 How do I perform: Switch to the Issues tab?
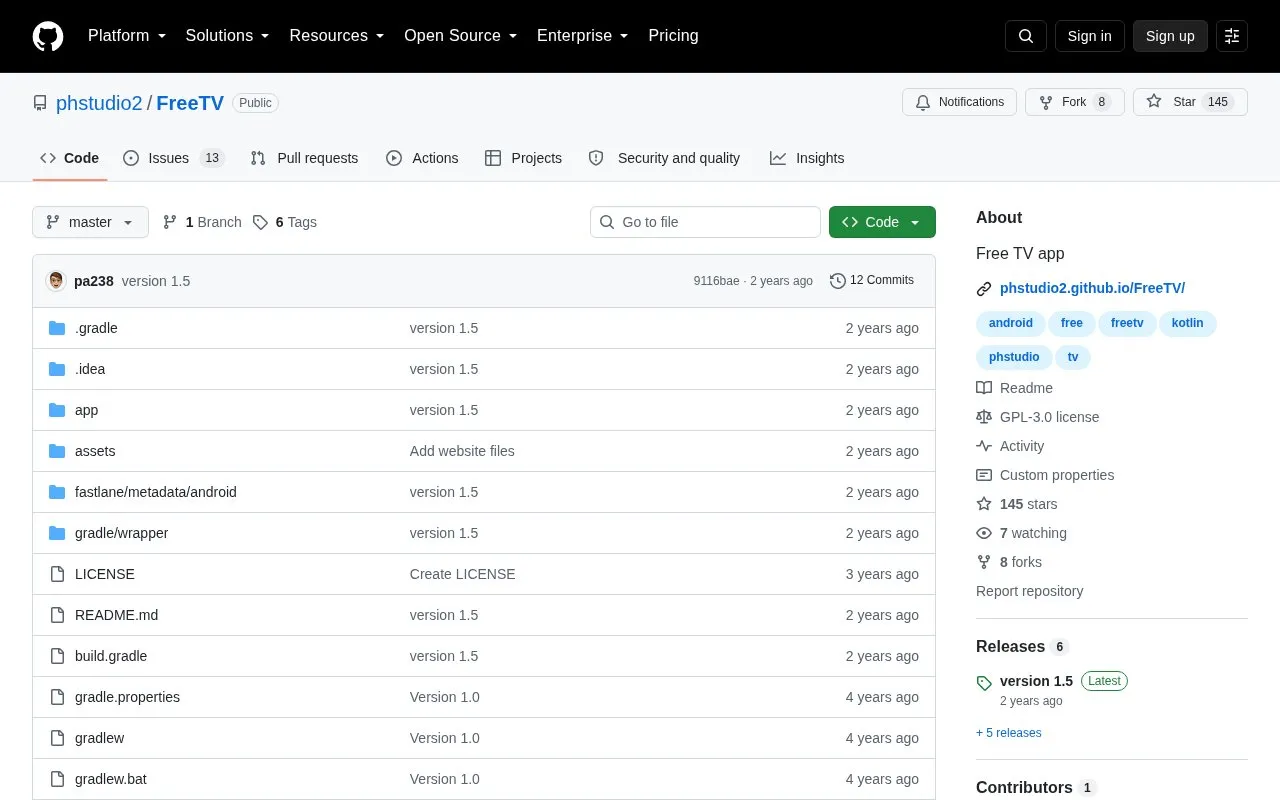click(174, 158)
